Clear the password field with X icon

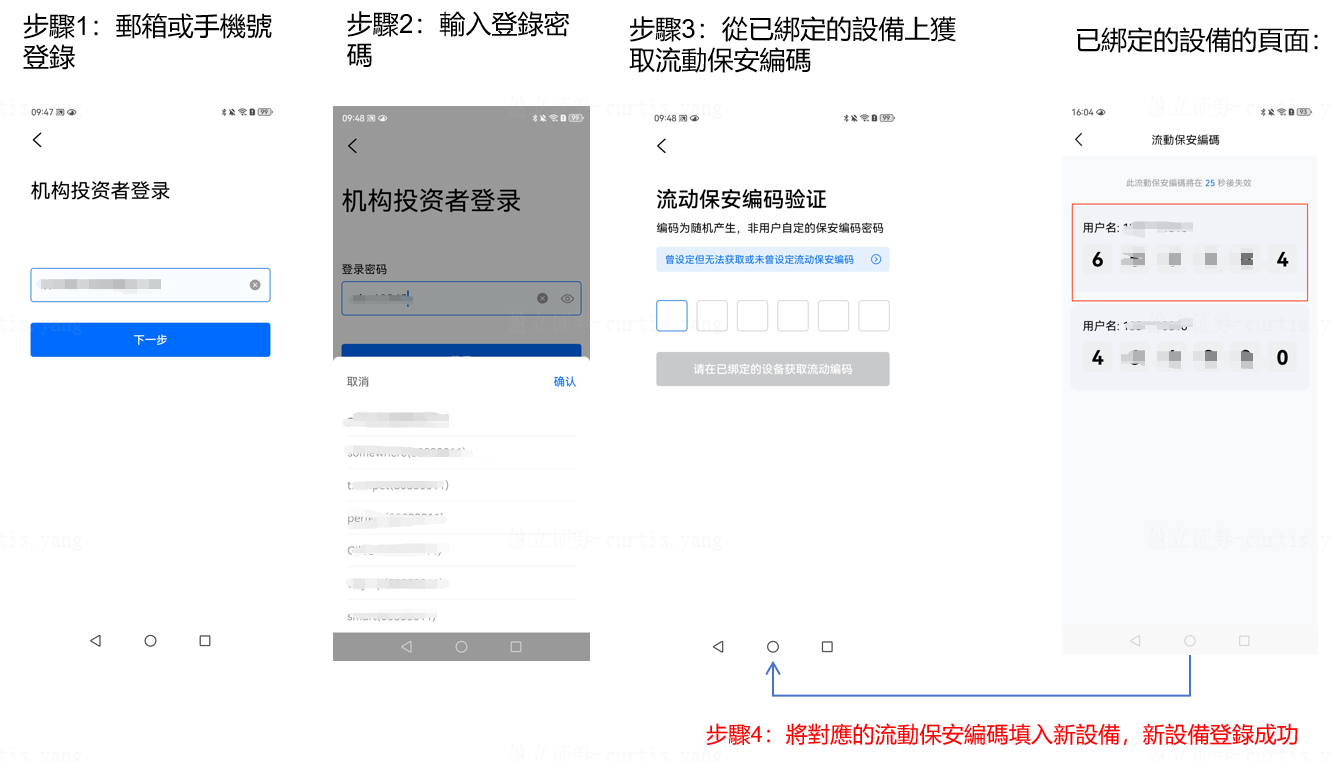(x=542, y=298)
